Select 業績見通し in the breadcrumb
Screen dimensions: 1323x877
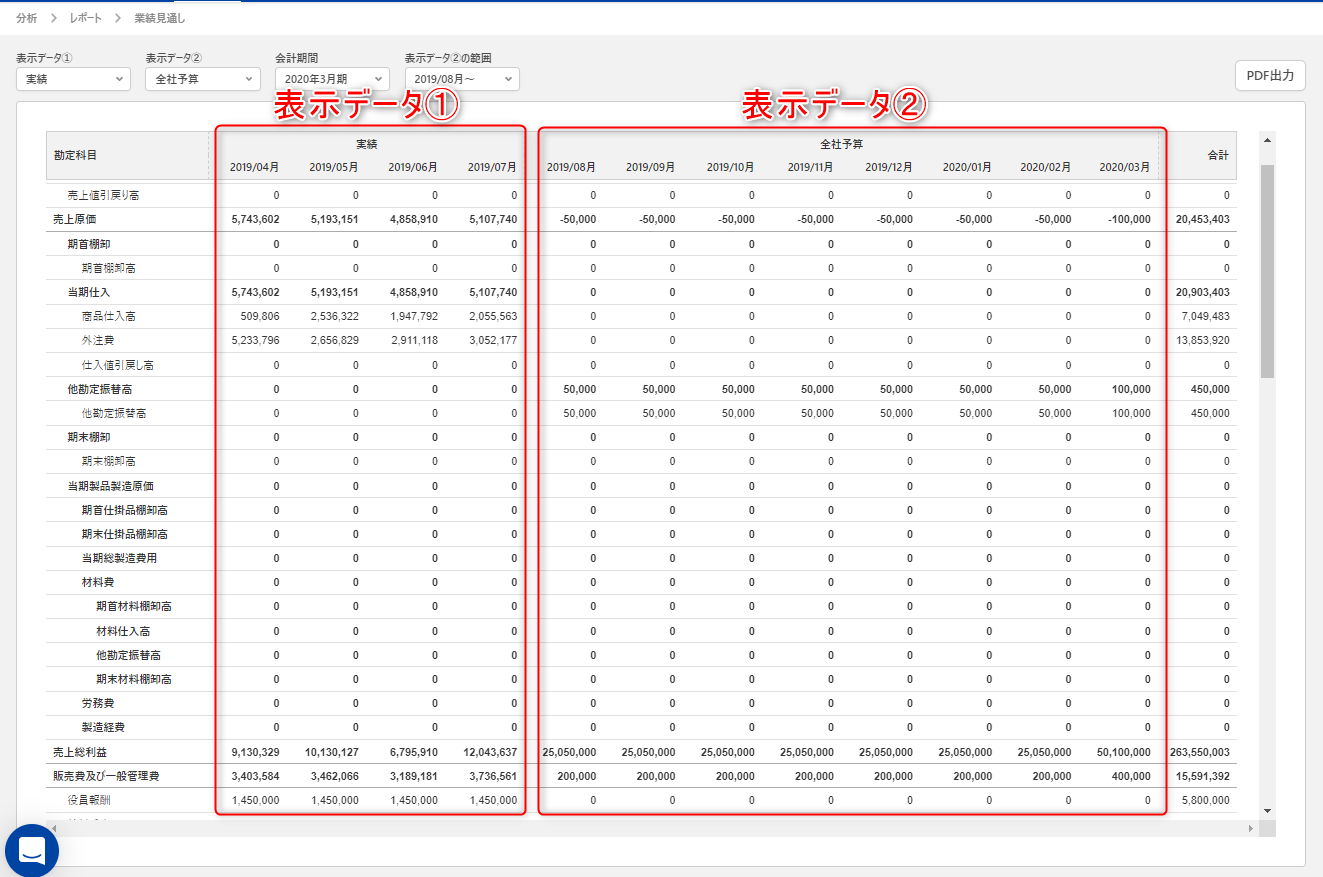coord(160,18)
